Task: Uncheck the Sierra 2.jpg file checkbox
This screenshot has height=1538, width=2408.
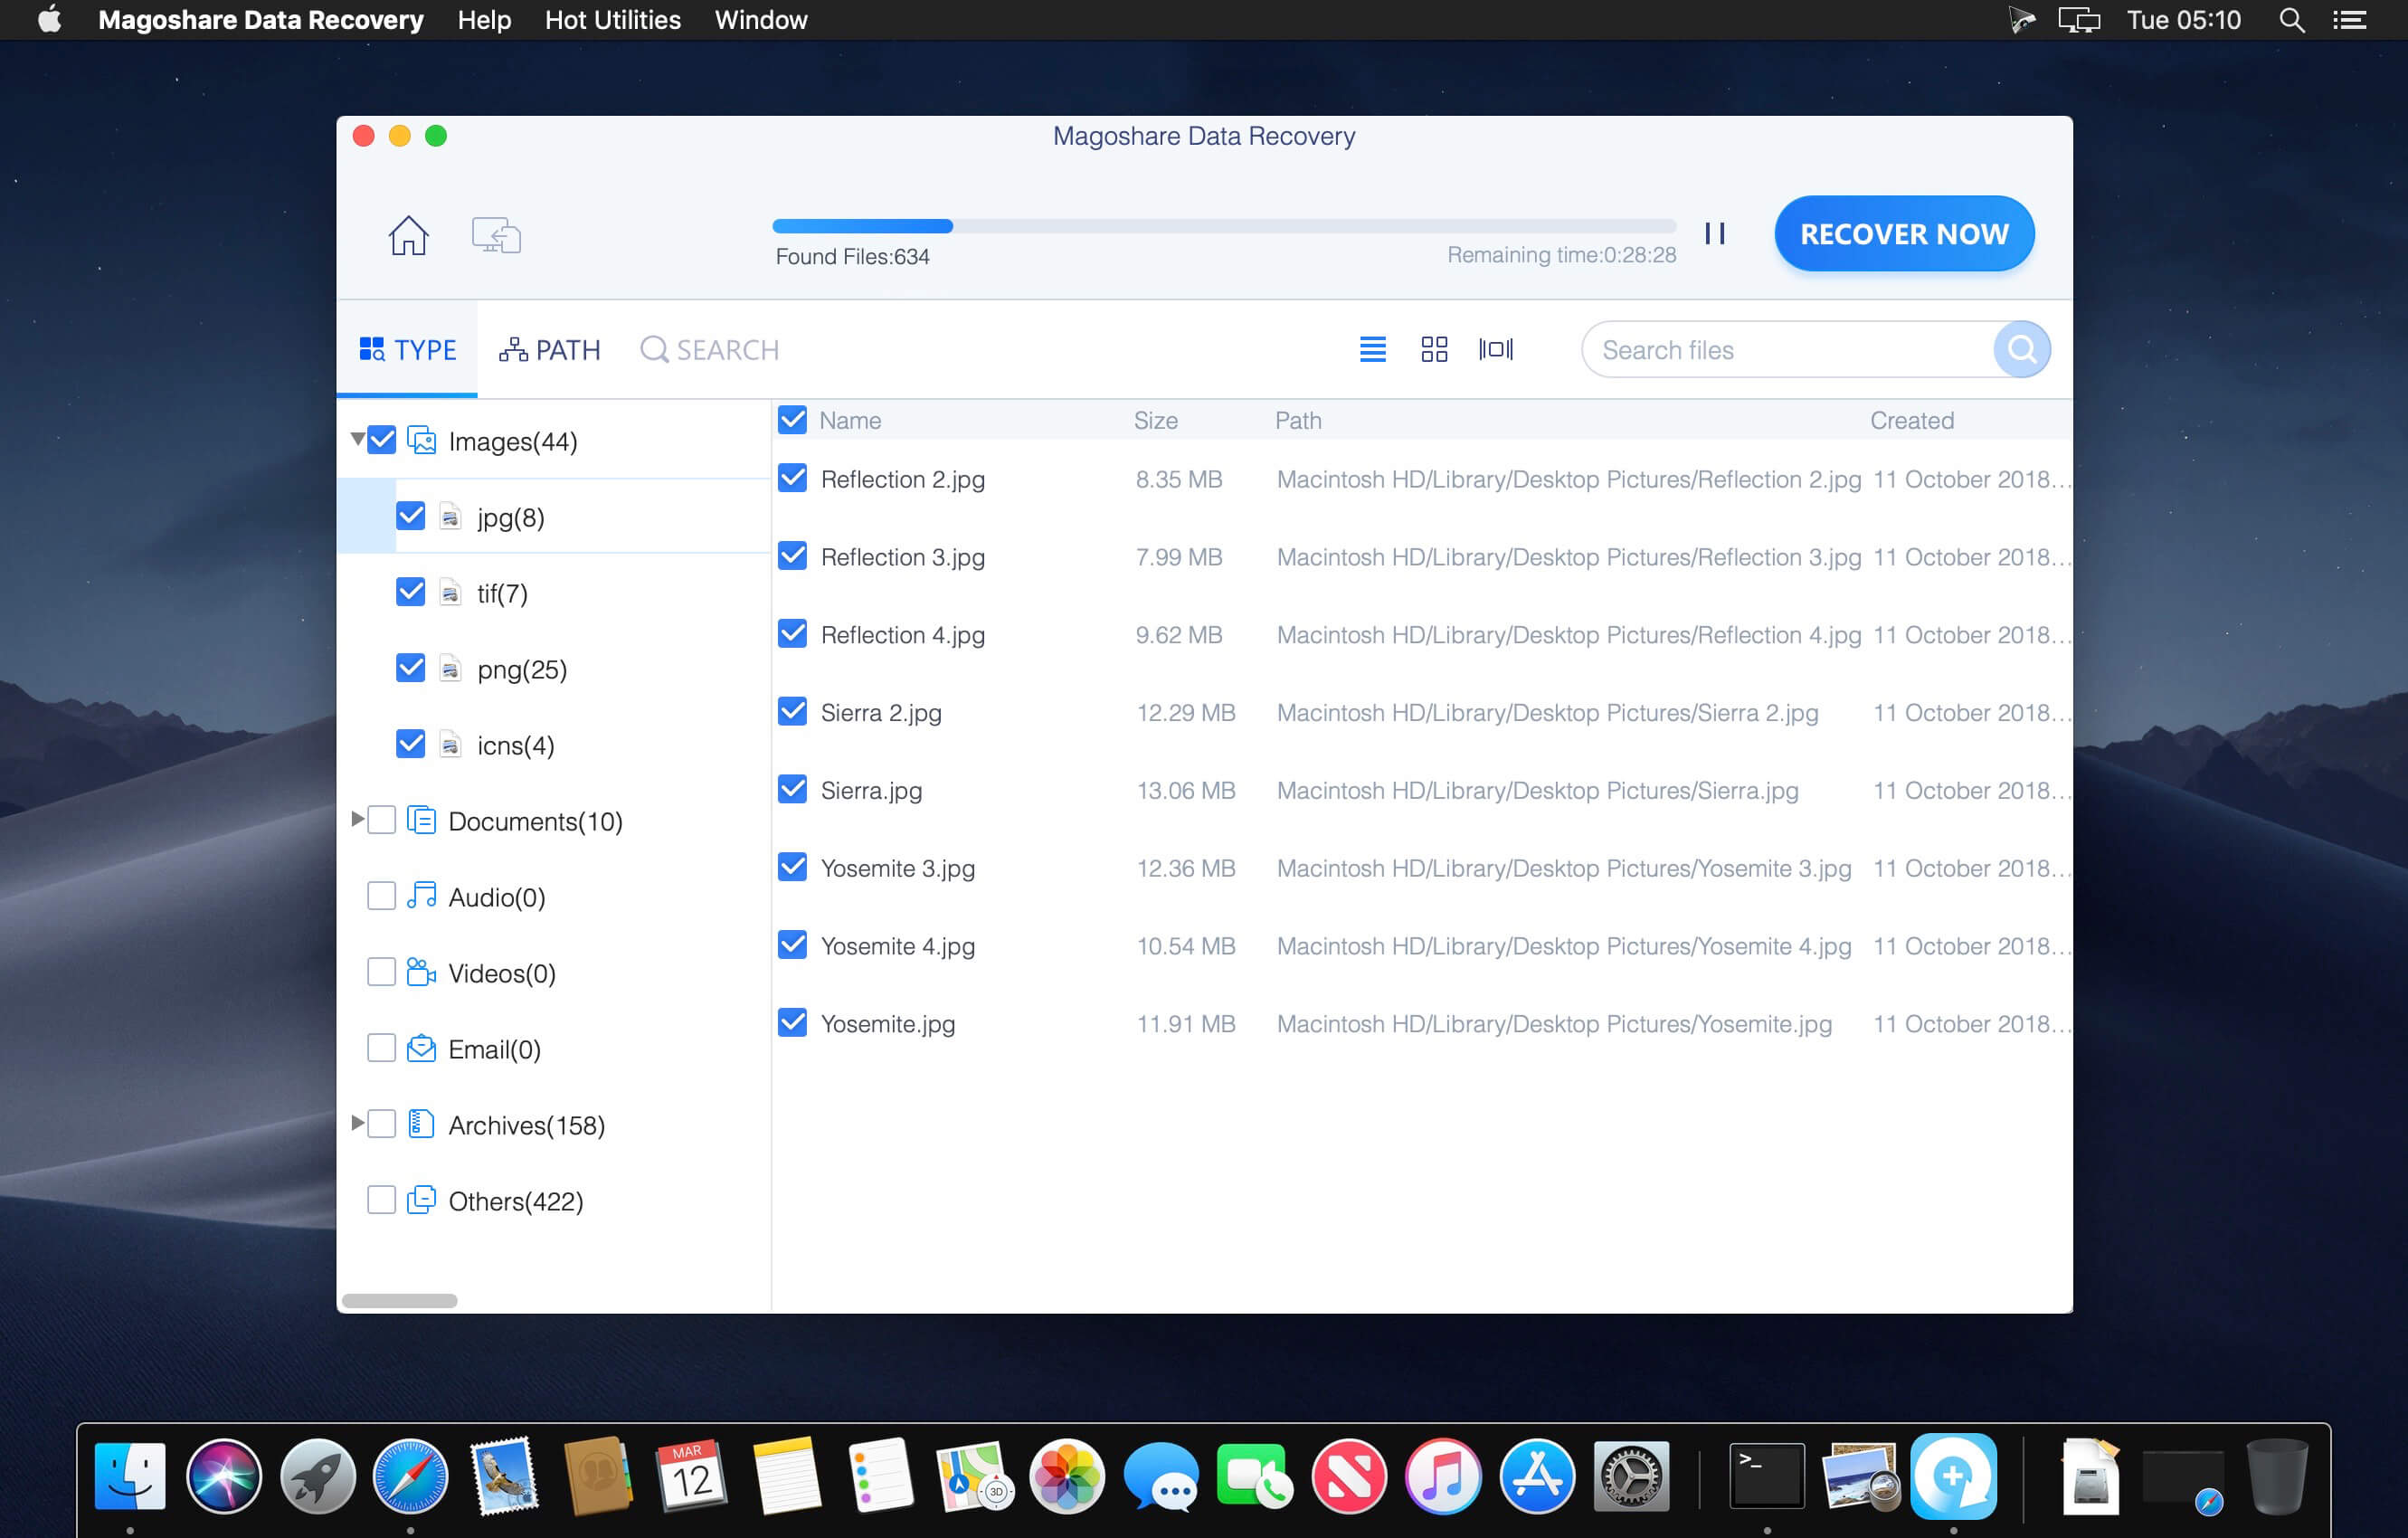Action: click(792, 712)
